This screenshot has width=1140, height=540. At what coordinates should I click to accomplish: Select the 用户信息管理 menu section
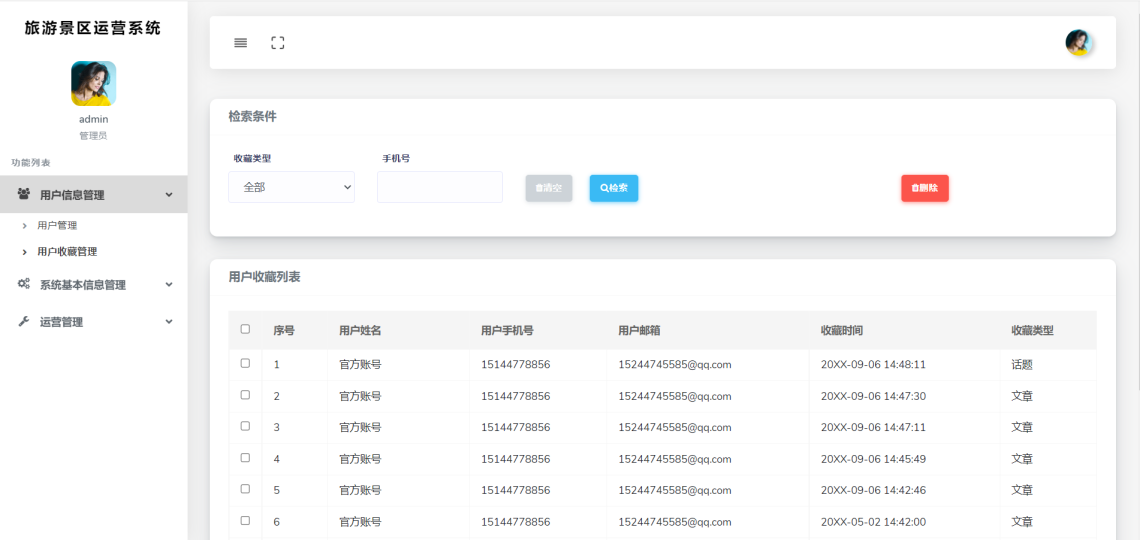coord(94,194)
